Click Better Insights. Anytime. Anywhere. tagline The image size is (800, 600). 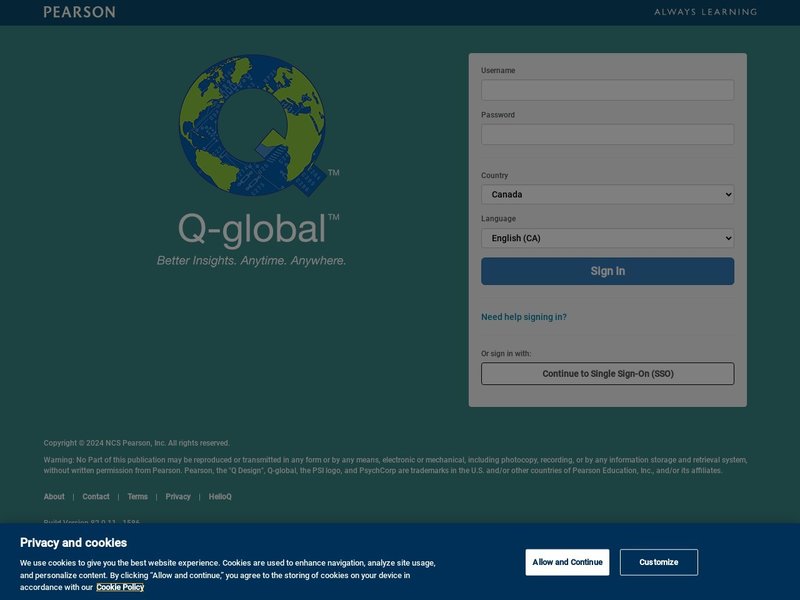point(252,261)
